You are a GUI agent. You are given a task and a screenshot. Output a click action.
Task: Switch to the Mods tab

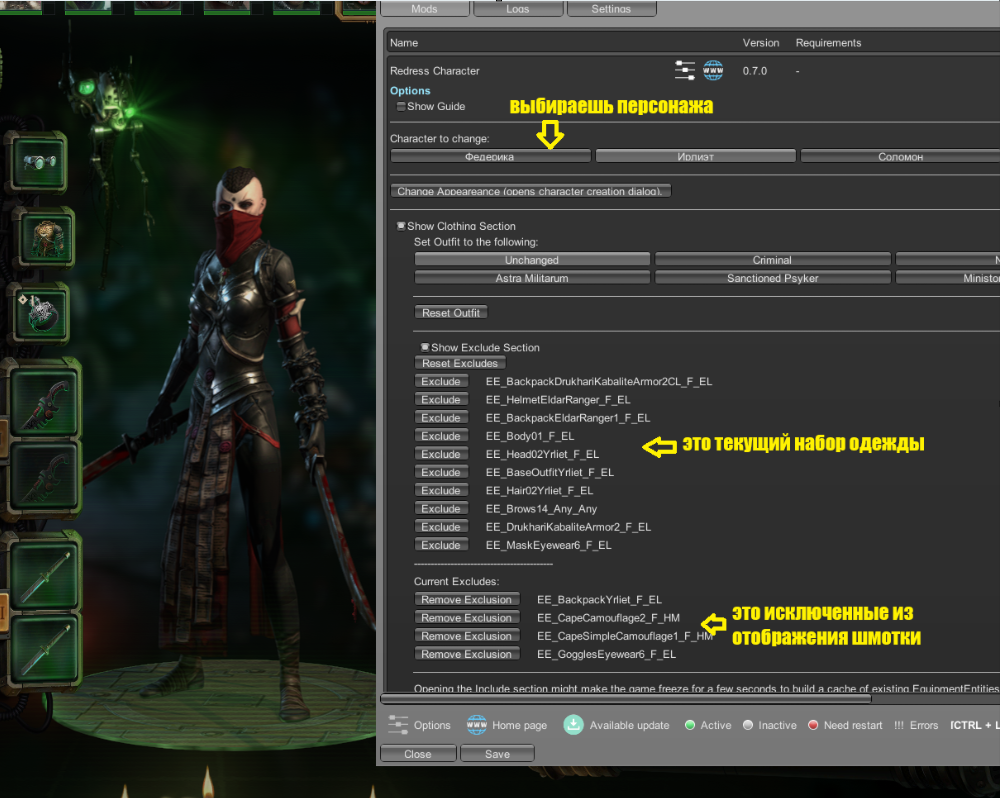pyautogui.click(x=424, y=9)
